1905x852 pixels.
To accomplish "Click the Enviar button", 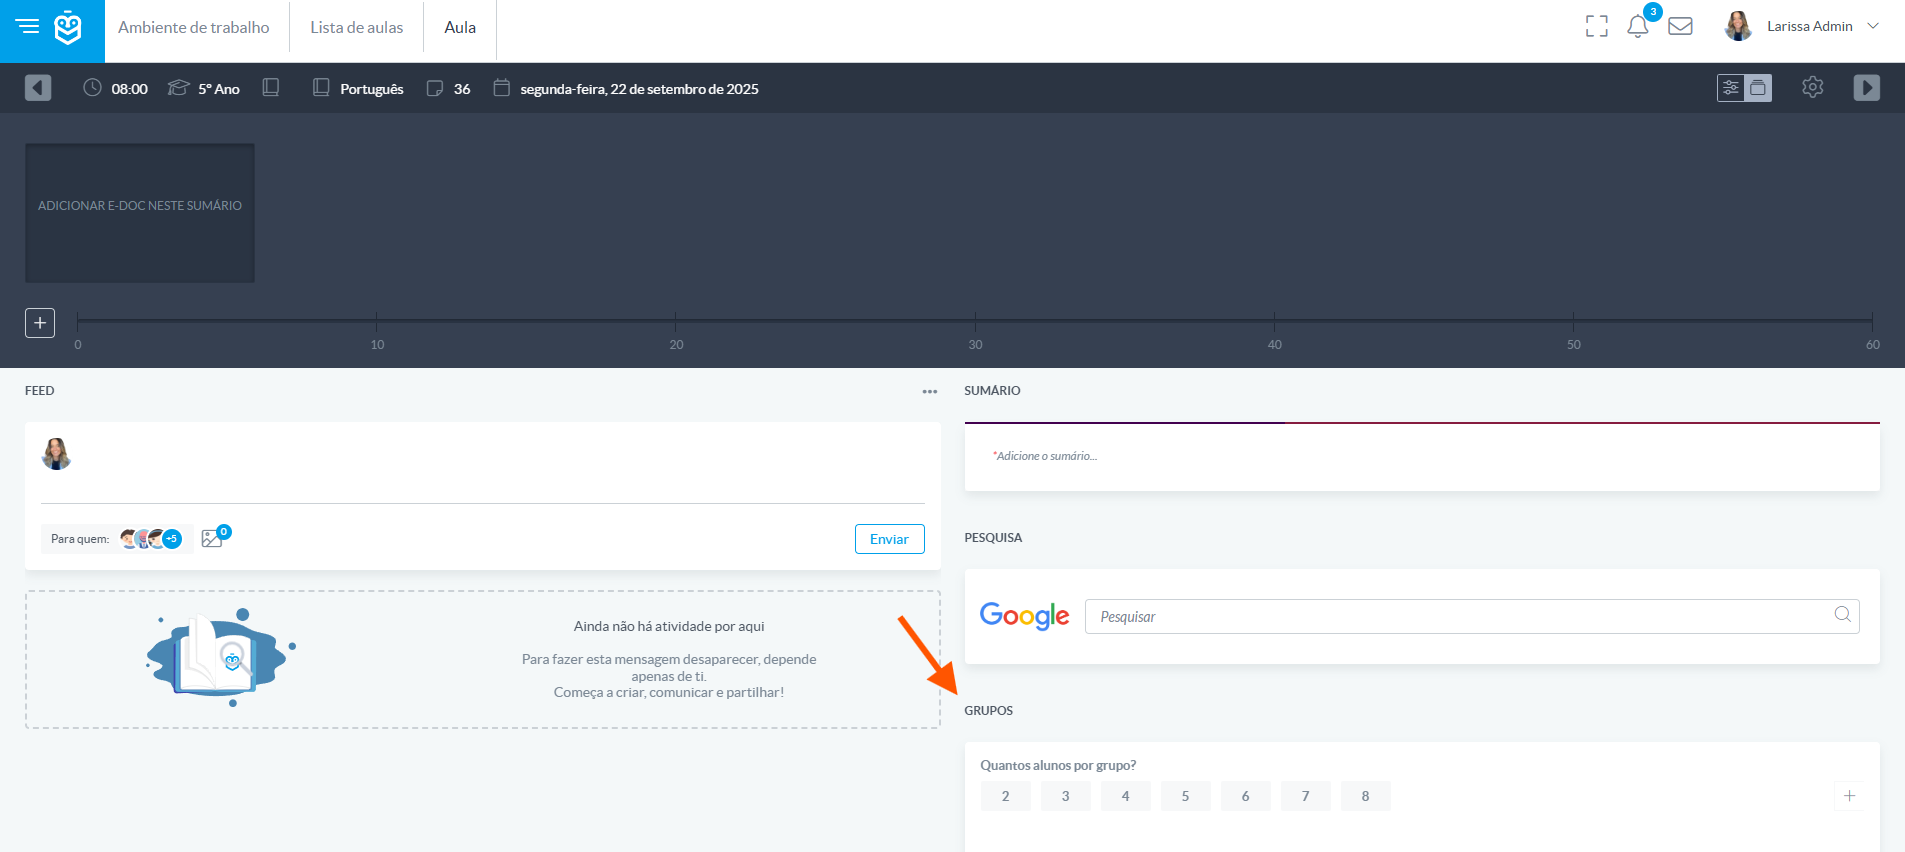I will pyautogui.click(x=890, y=539).
